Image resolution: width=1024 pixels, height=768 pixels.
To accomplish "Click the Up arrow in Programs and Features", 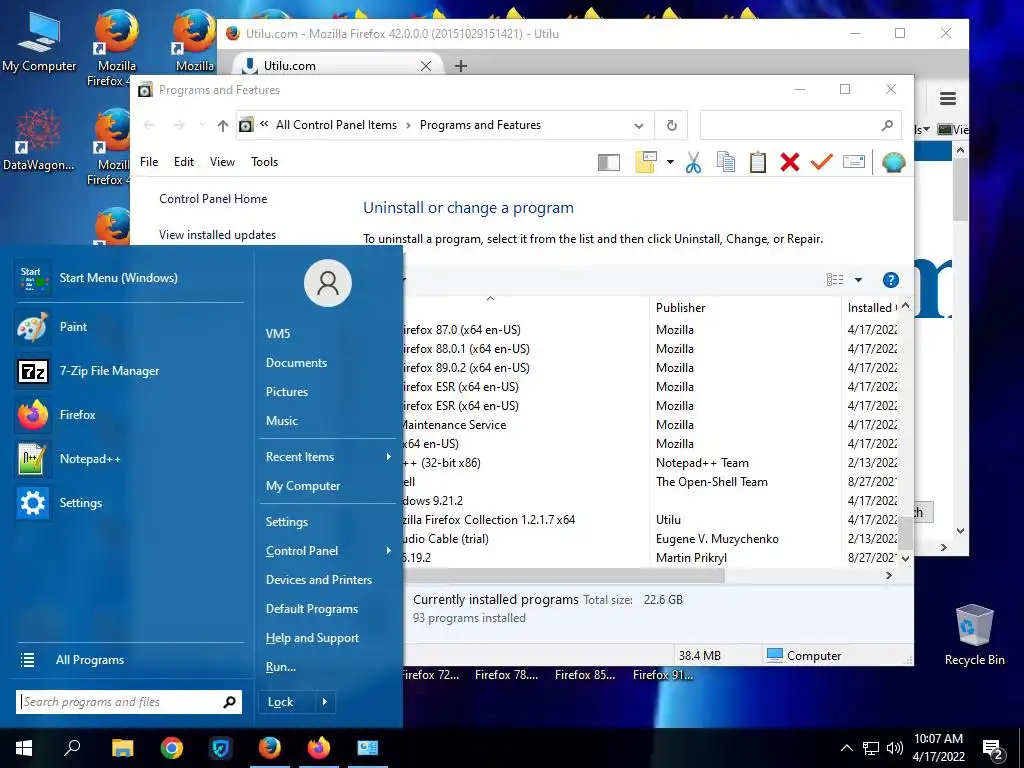I will 223,125.
